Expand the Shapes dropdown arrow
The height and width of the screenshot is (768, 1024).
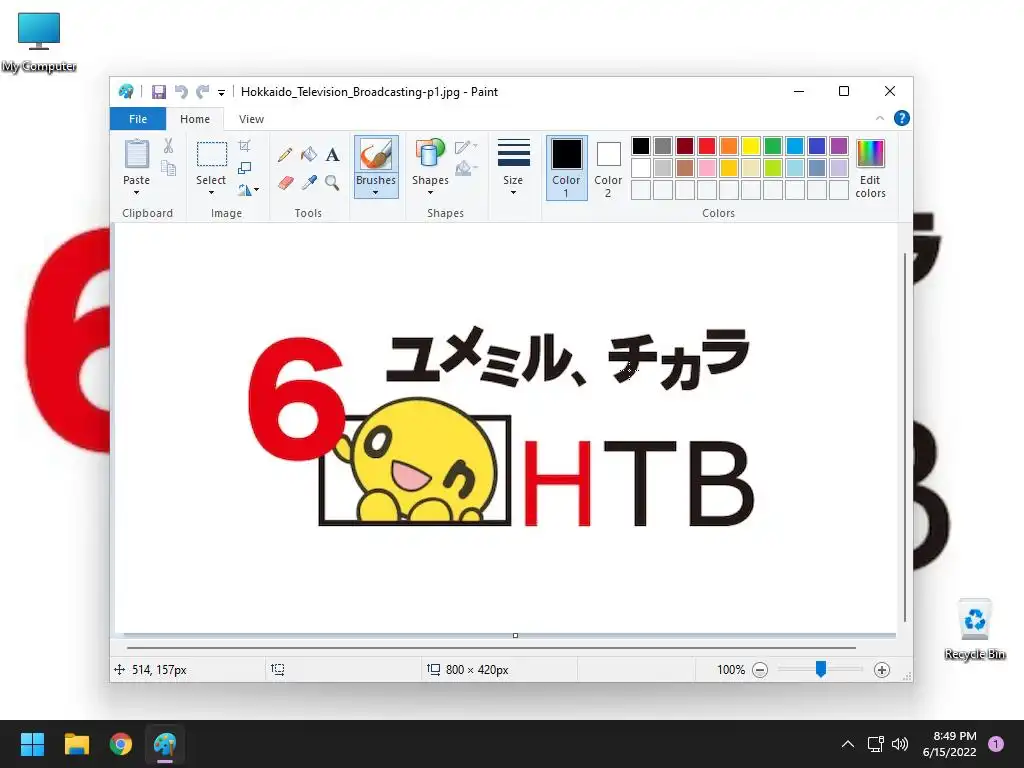click(x=430, y=193)
